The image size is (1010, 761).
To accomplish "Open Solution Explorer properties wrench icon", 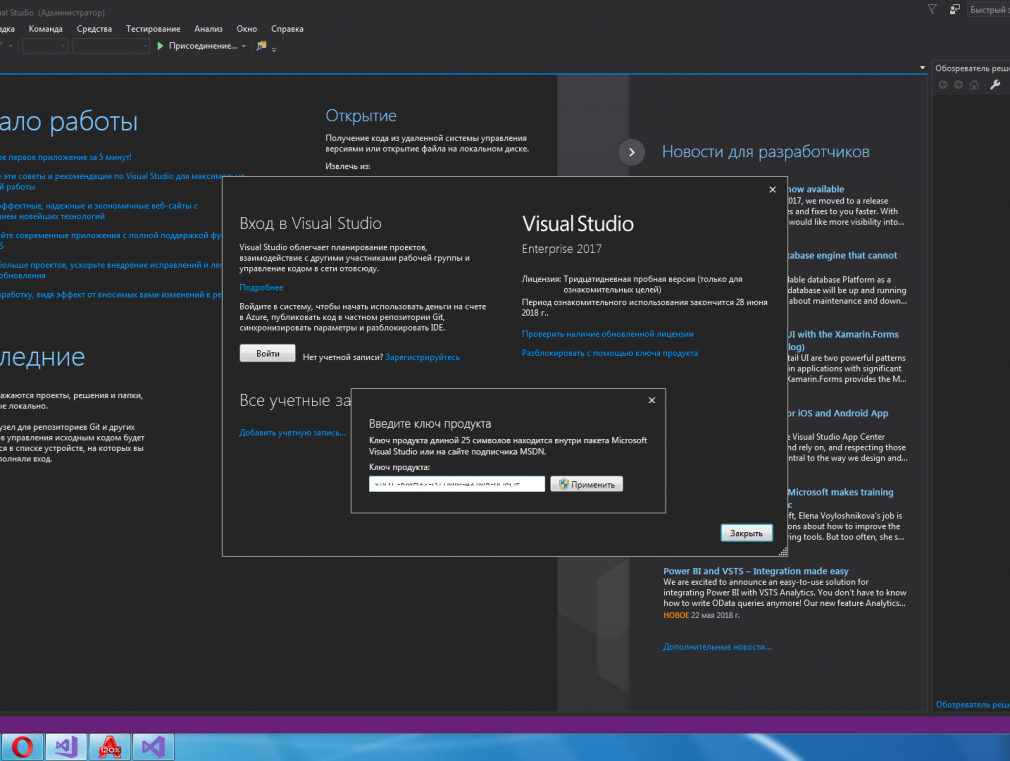I will tap(995, 85).
